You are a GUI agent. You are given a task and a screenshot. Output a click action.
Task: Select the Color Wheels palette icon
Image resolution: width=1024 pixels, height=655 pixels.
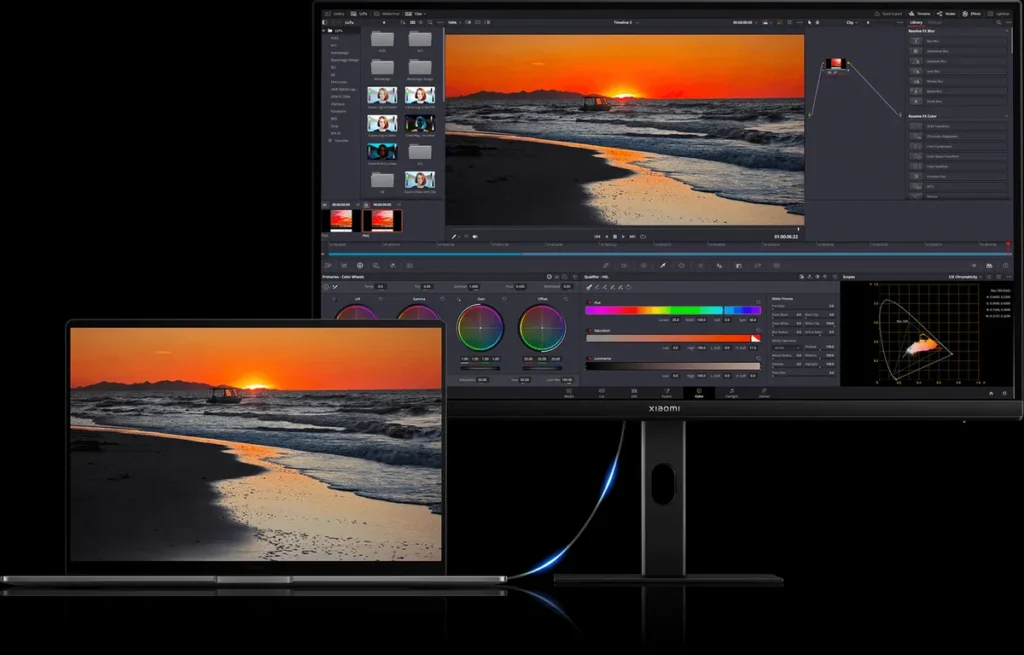tap(360, 266)
